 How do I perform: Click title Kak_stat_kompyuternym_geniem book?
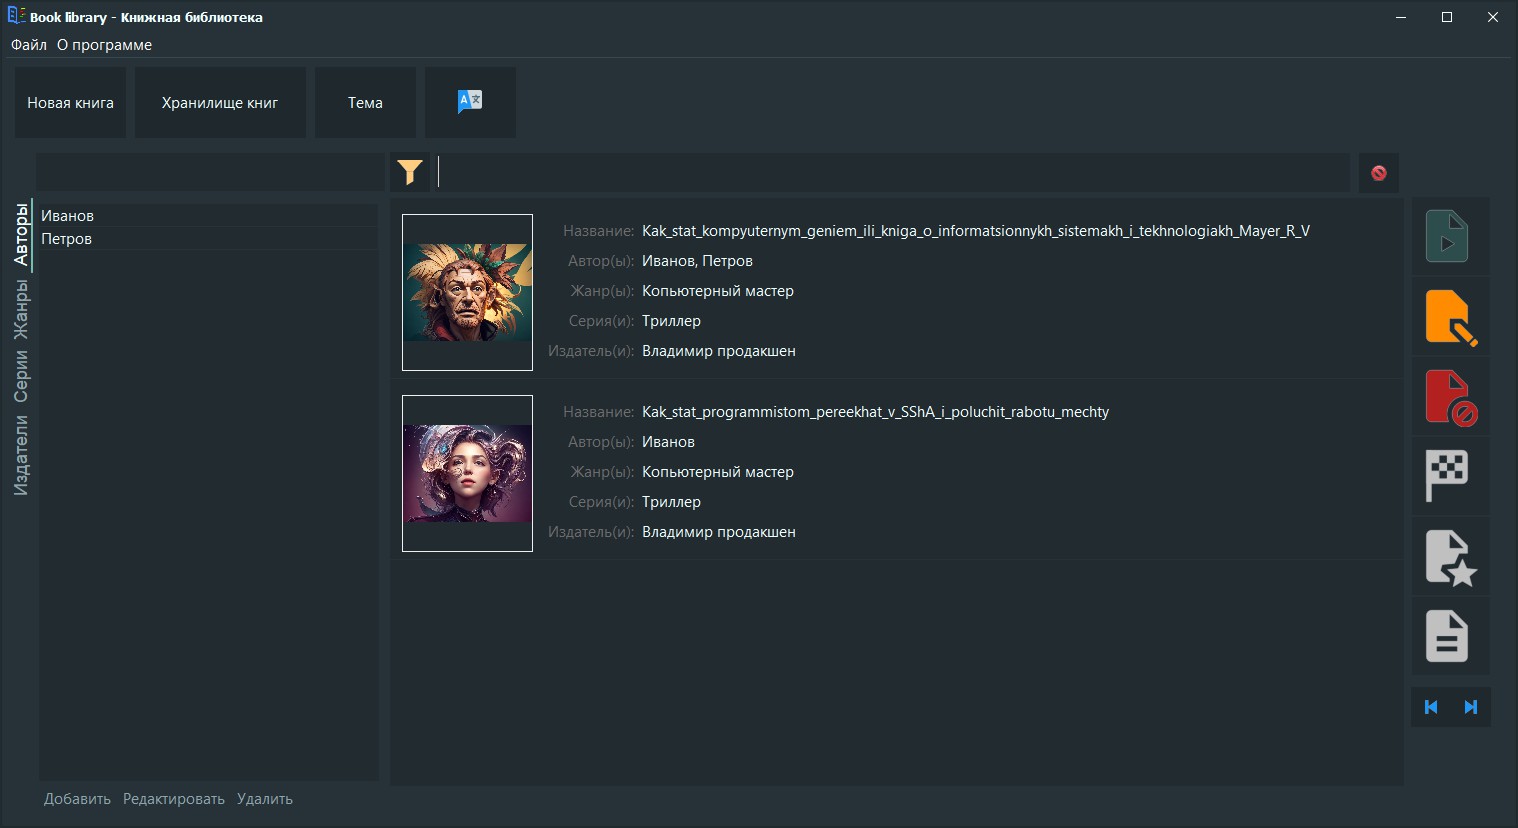(976, 231)
